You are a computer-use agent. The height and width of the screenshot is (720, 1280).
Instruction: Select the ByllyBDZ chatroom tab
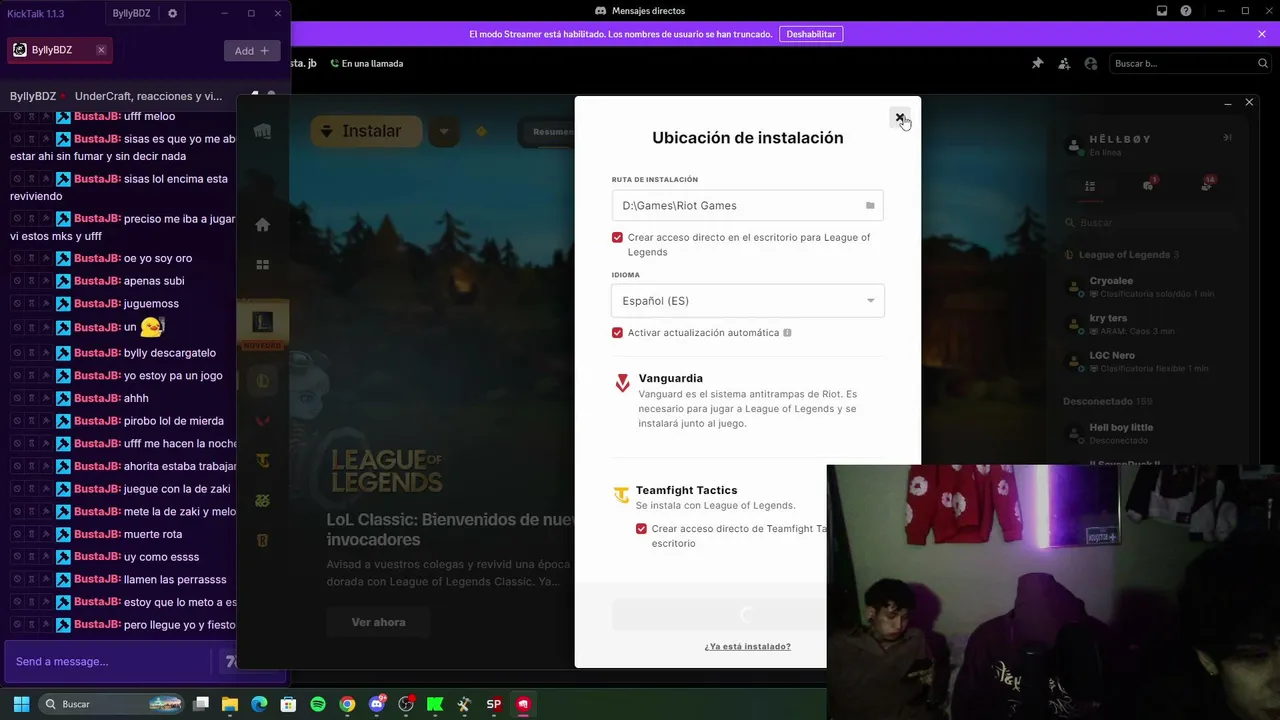[x=59, y=50]
